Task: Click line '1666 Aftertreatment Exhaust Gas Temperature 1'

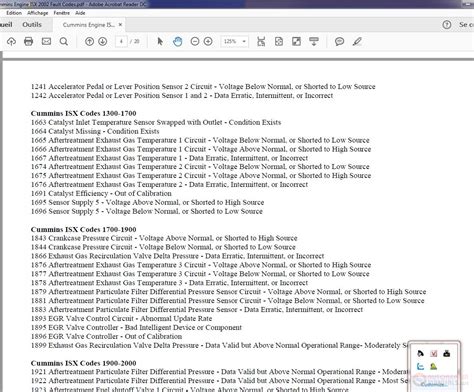Action: point(201,149)
